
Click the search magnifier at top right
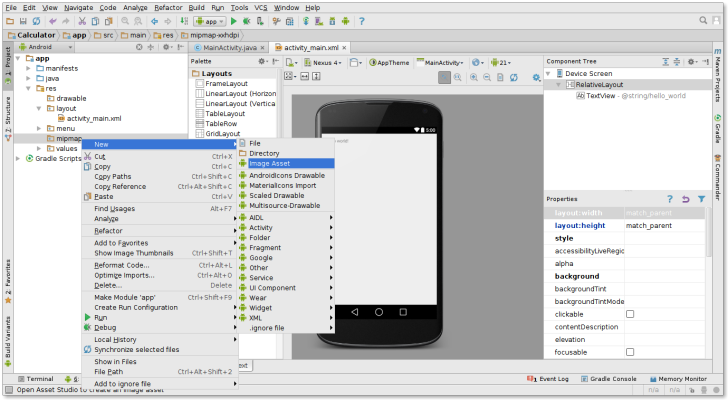[x=703, y=20]
